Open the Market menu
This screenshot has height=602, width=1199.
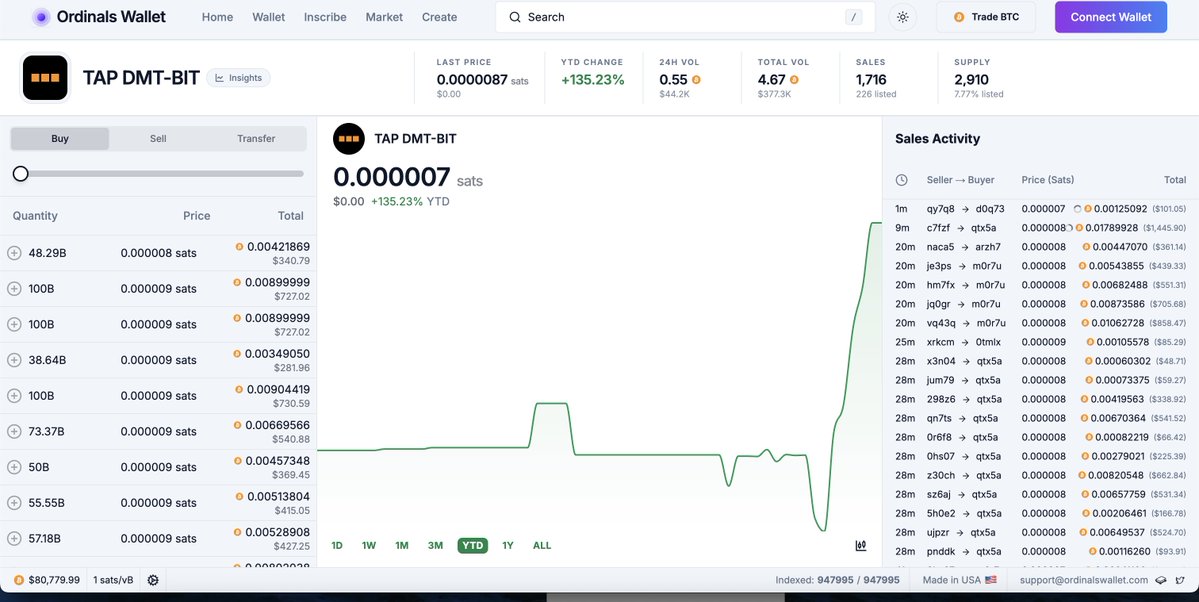pyautogui.click(x=384, y=17)
